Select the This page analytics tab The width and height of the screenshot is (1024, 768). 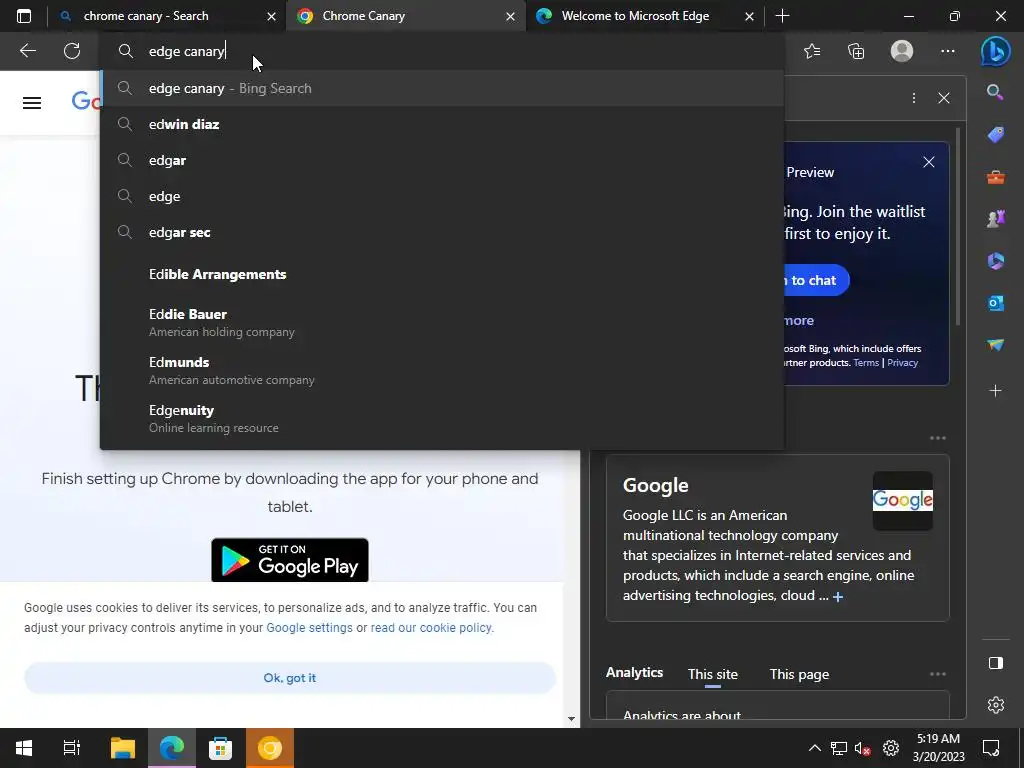click(x=799, y=675)
